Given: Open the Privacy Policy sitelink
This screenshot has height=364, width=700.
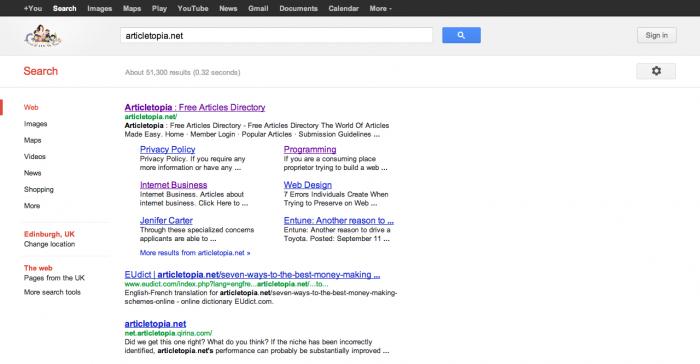Looking at the screenshot, I should [x=167, y=150].
